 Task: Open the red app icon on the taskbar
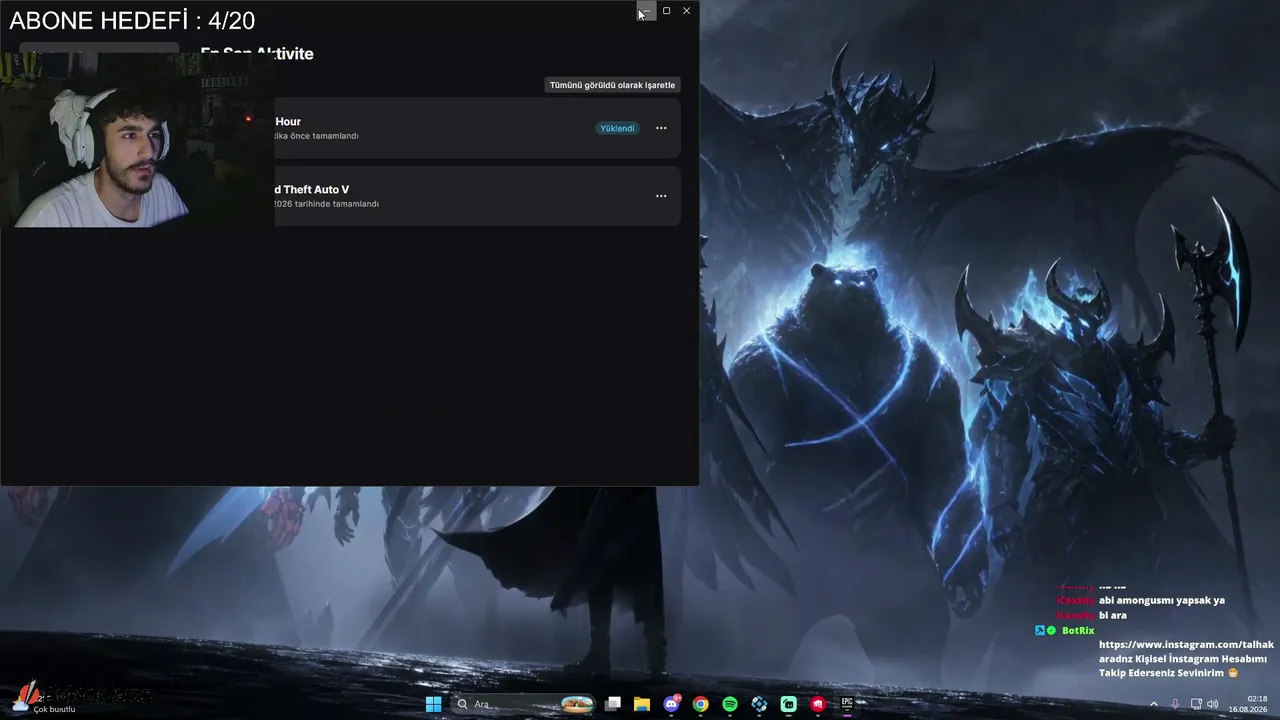click(818, 704)
